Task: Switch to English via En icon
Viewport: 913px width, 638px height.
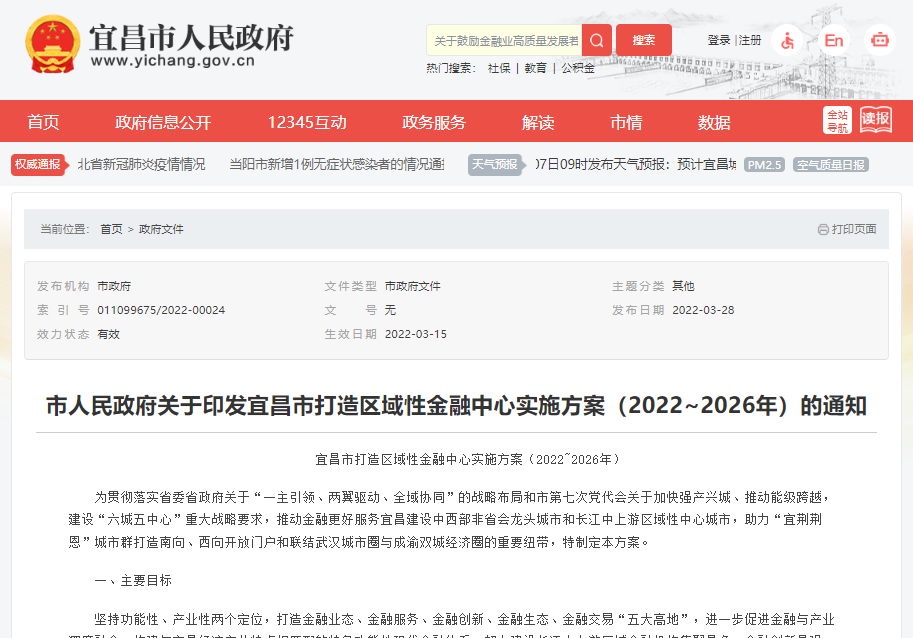Action: click(833, 41)
